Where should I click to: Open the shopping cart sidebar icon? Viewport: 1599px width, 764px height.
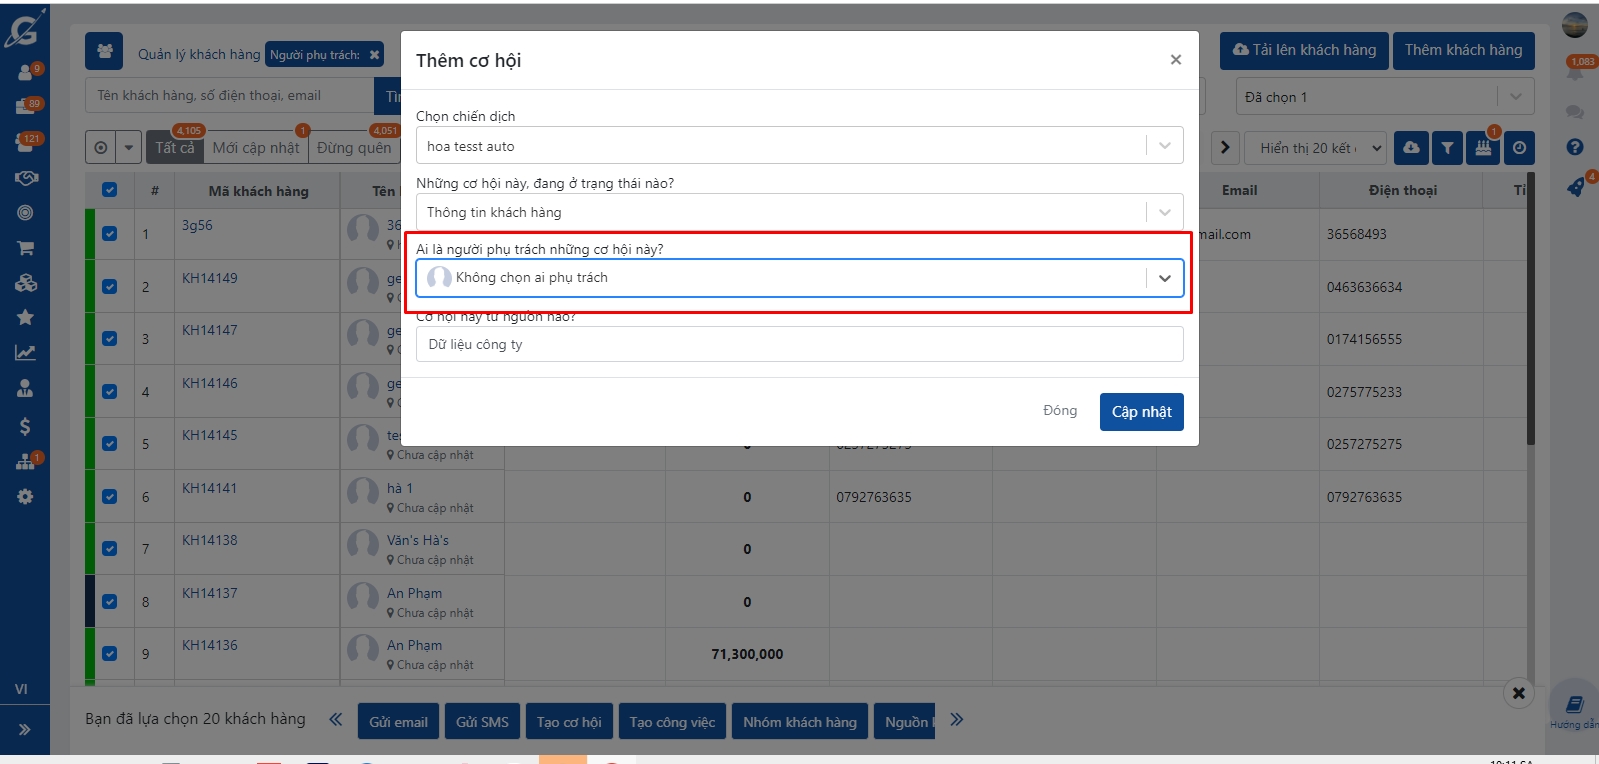(25, 248)
